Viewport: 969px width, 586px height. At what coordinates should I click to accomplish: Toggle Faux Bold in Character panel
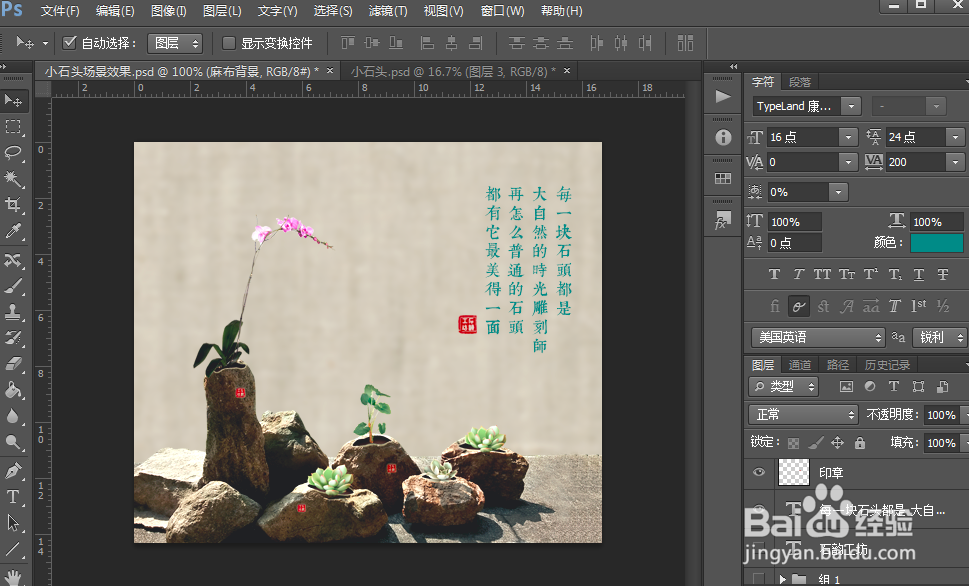pos(774,274)
